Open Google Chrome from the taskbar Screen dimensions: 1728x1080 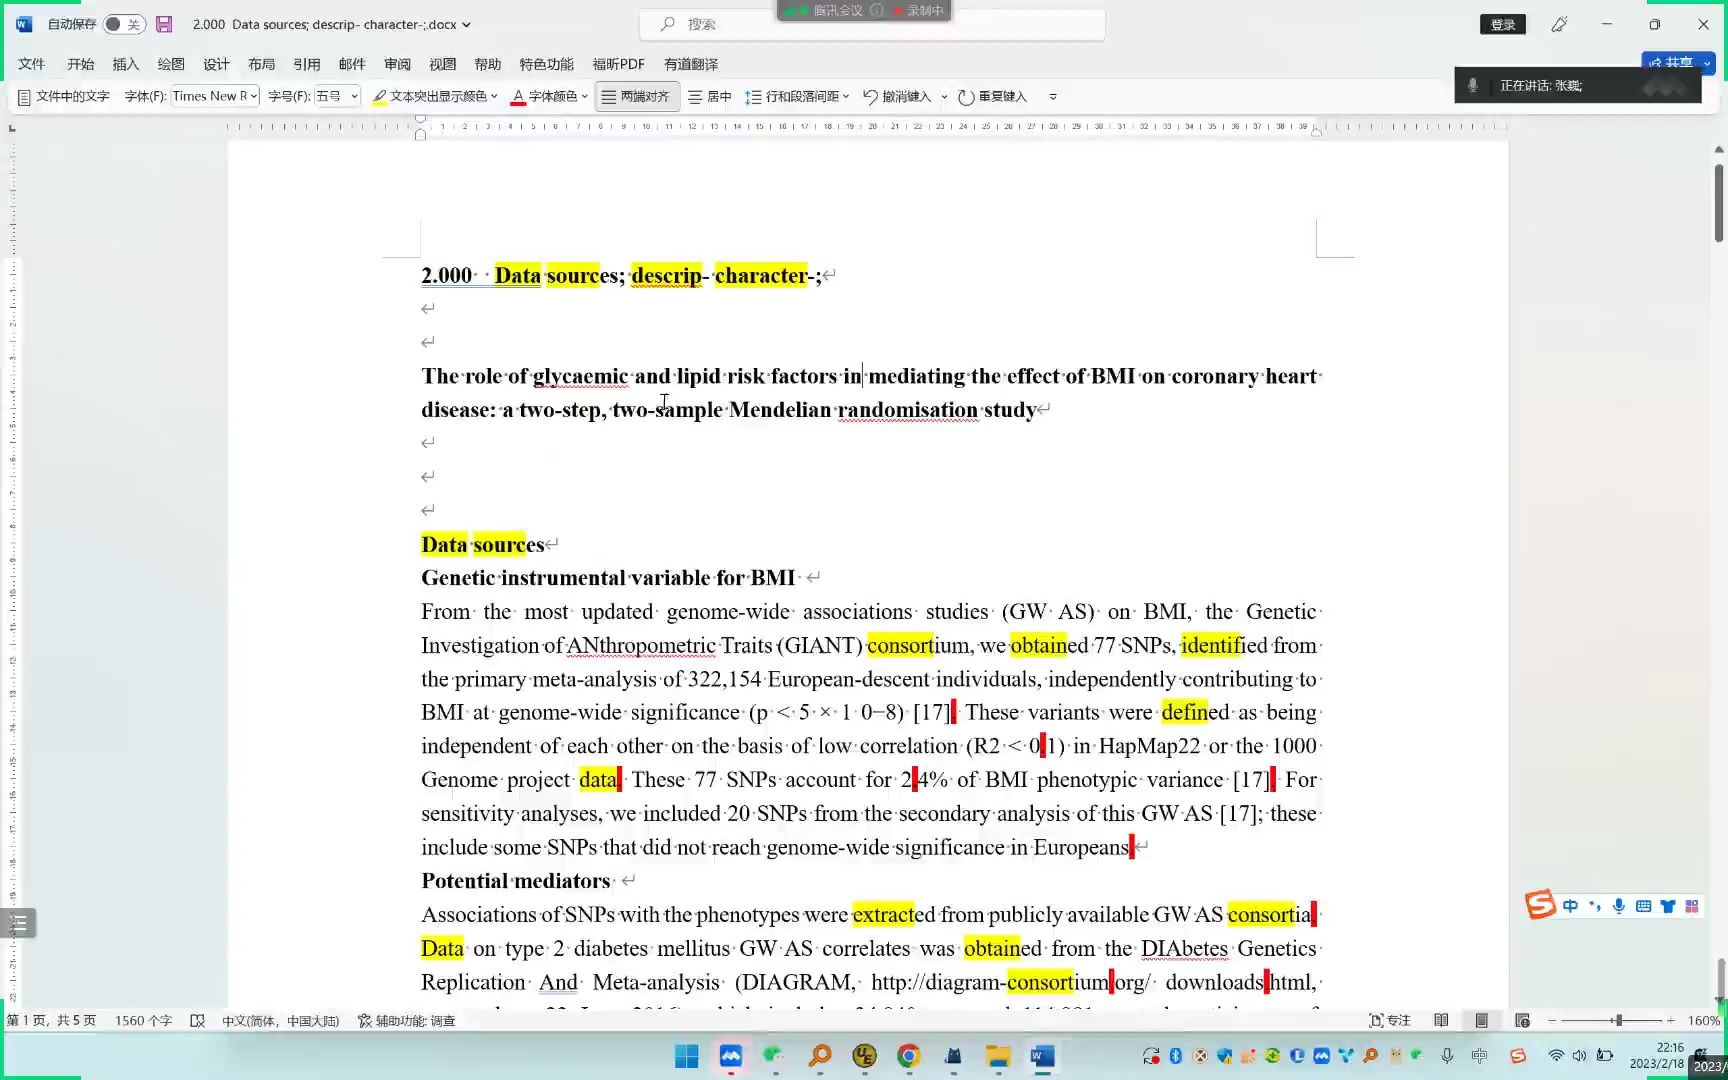click(908, 1056)
